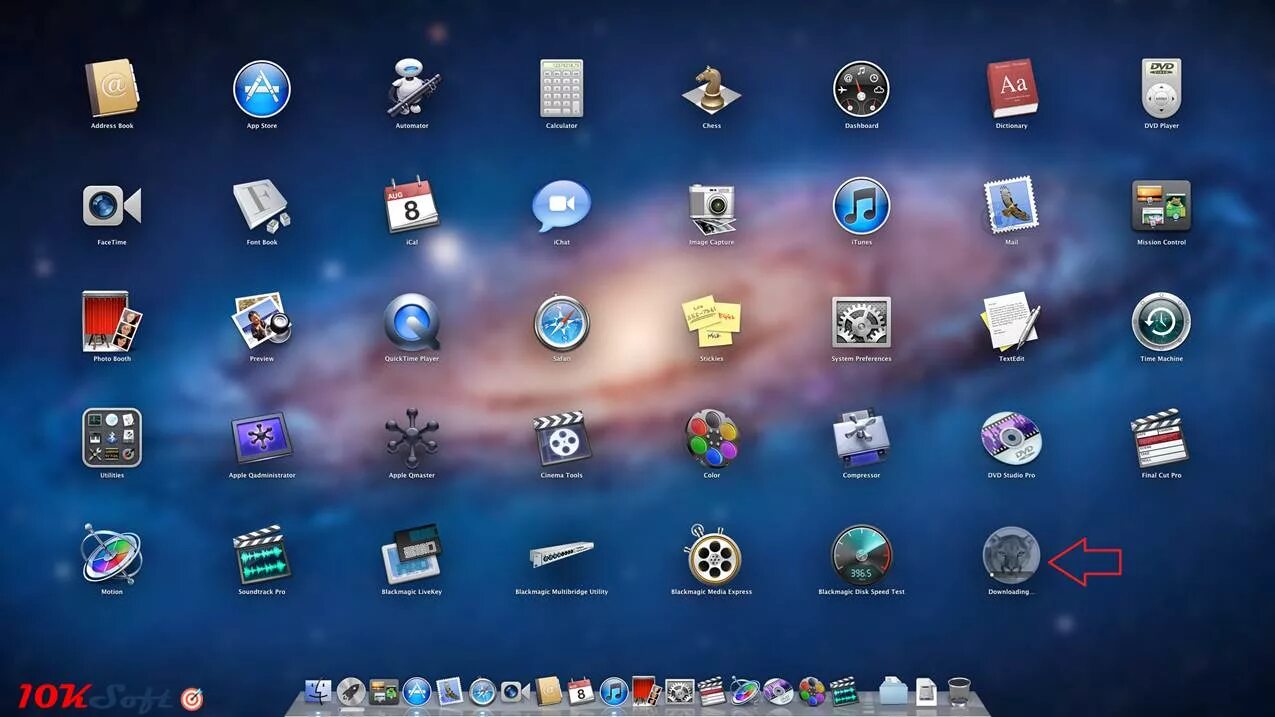Image resolution: width=1275 pixels, height=717 pixels.
Task: Launch Final Cut Pro from the Launchpad grid
Action: pyautogui.click(x=1162, y=438)
